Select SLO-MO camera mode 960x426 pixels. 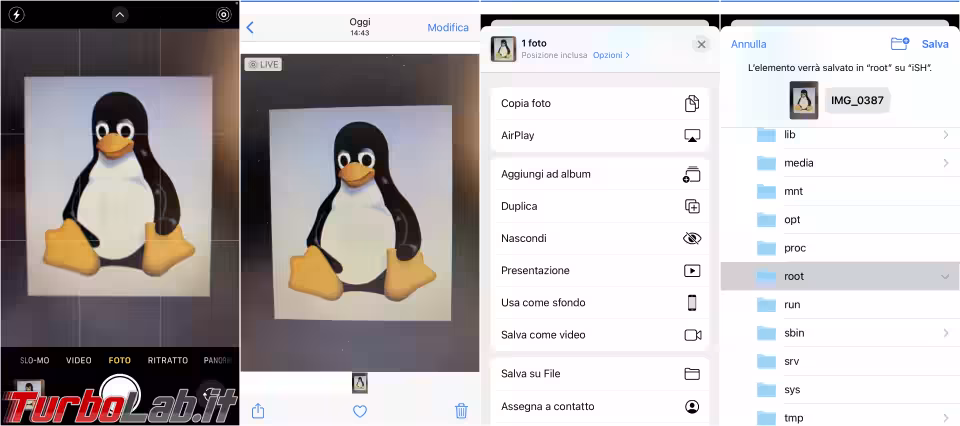point(35,361)
